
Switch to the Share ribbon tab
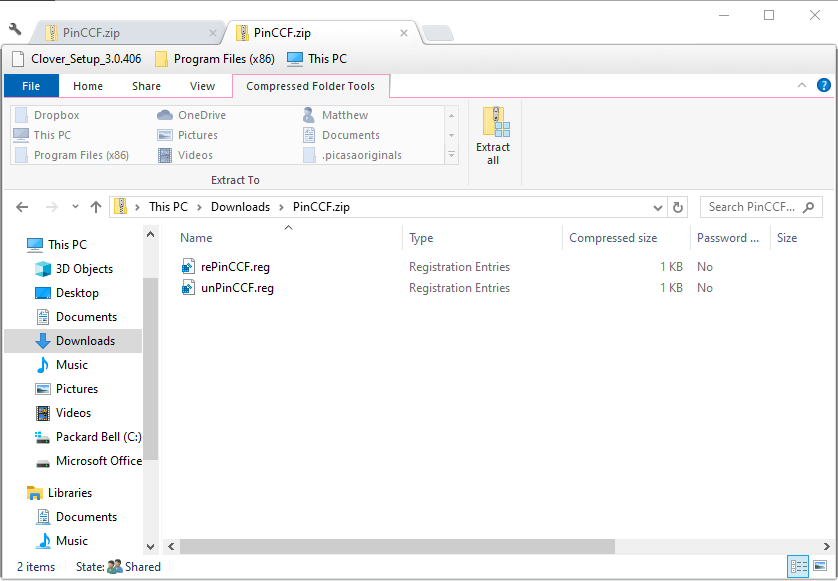point(146,86)
